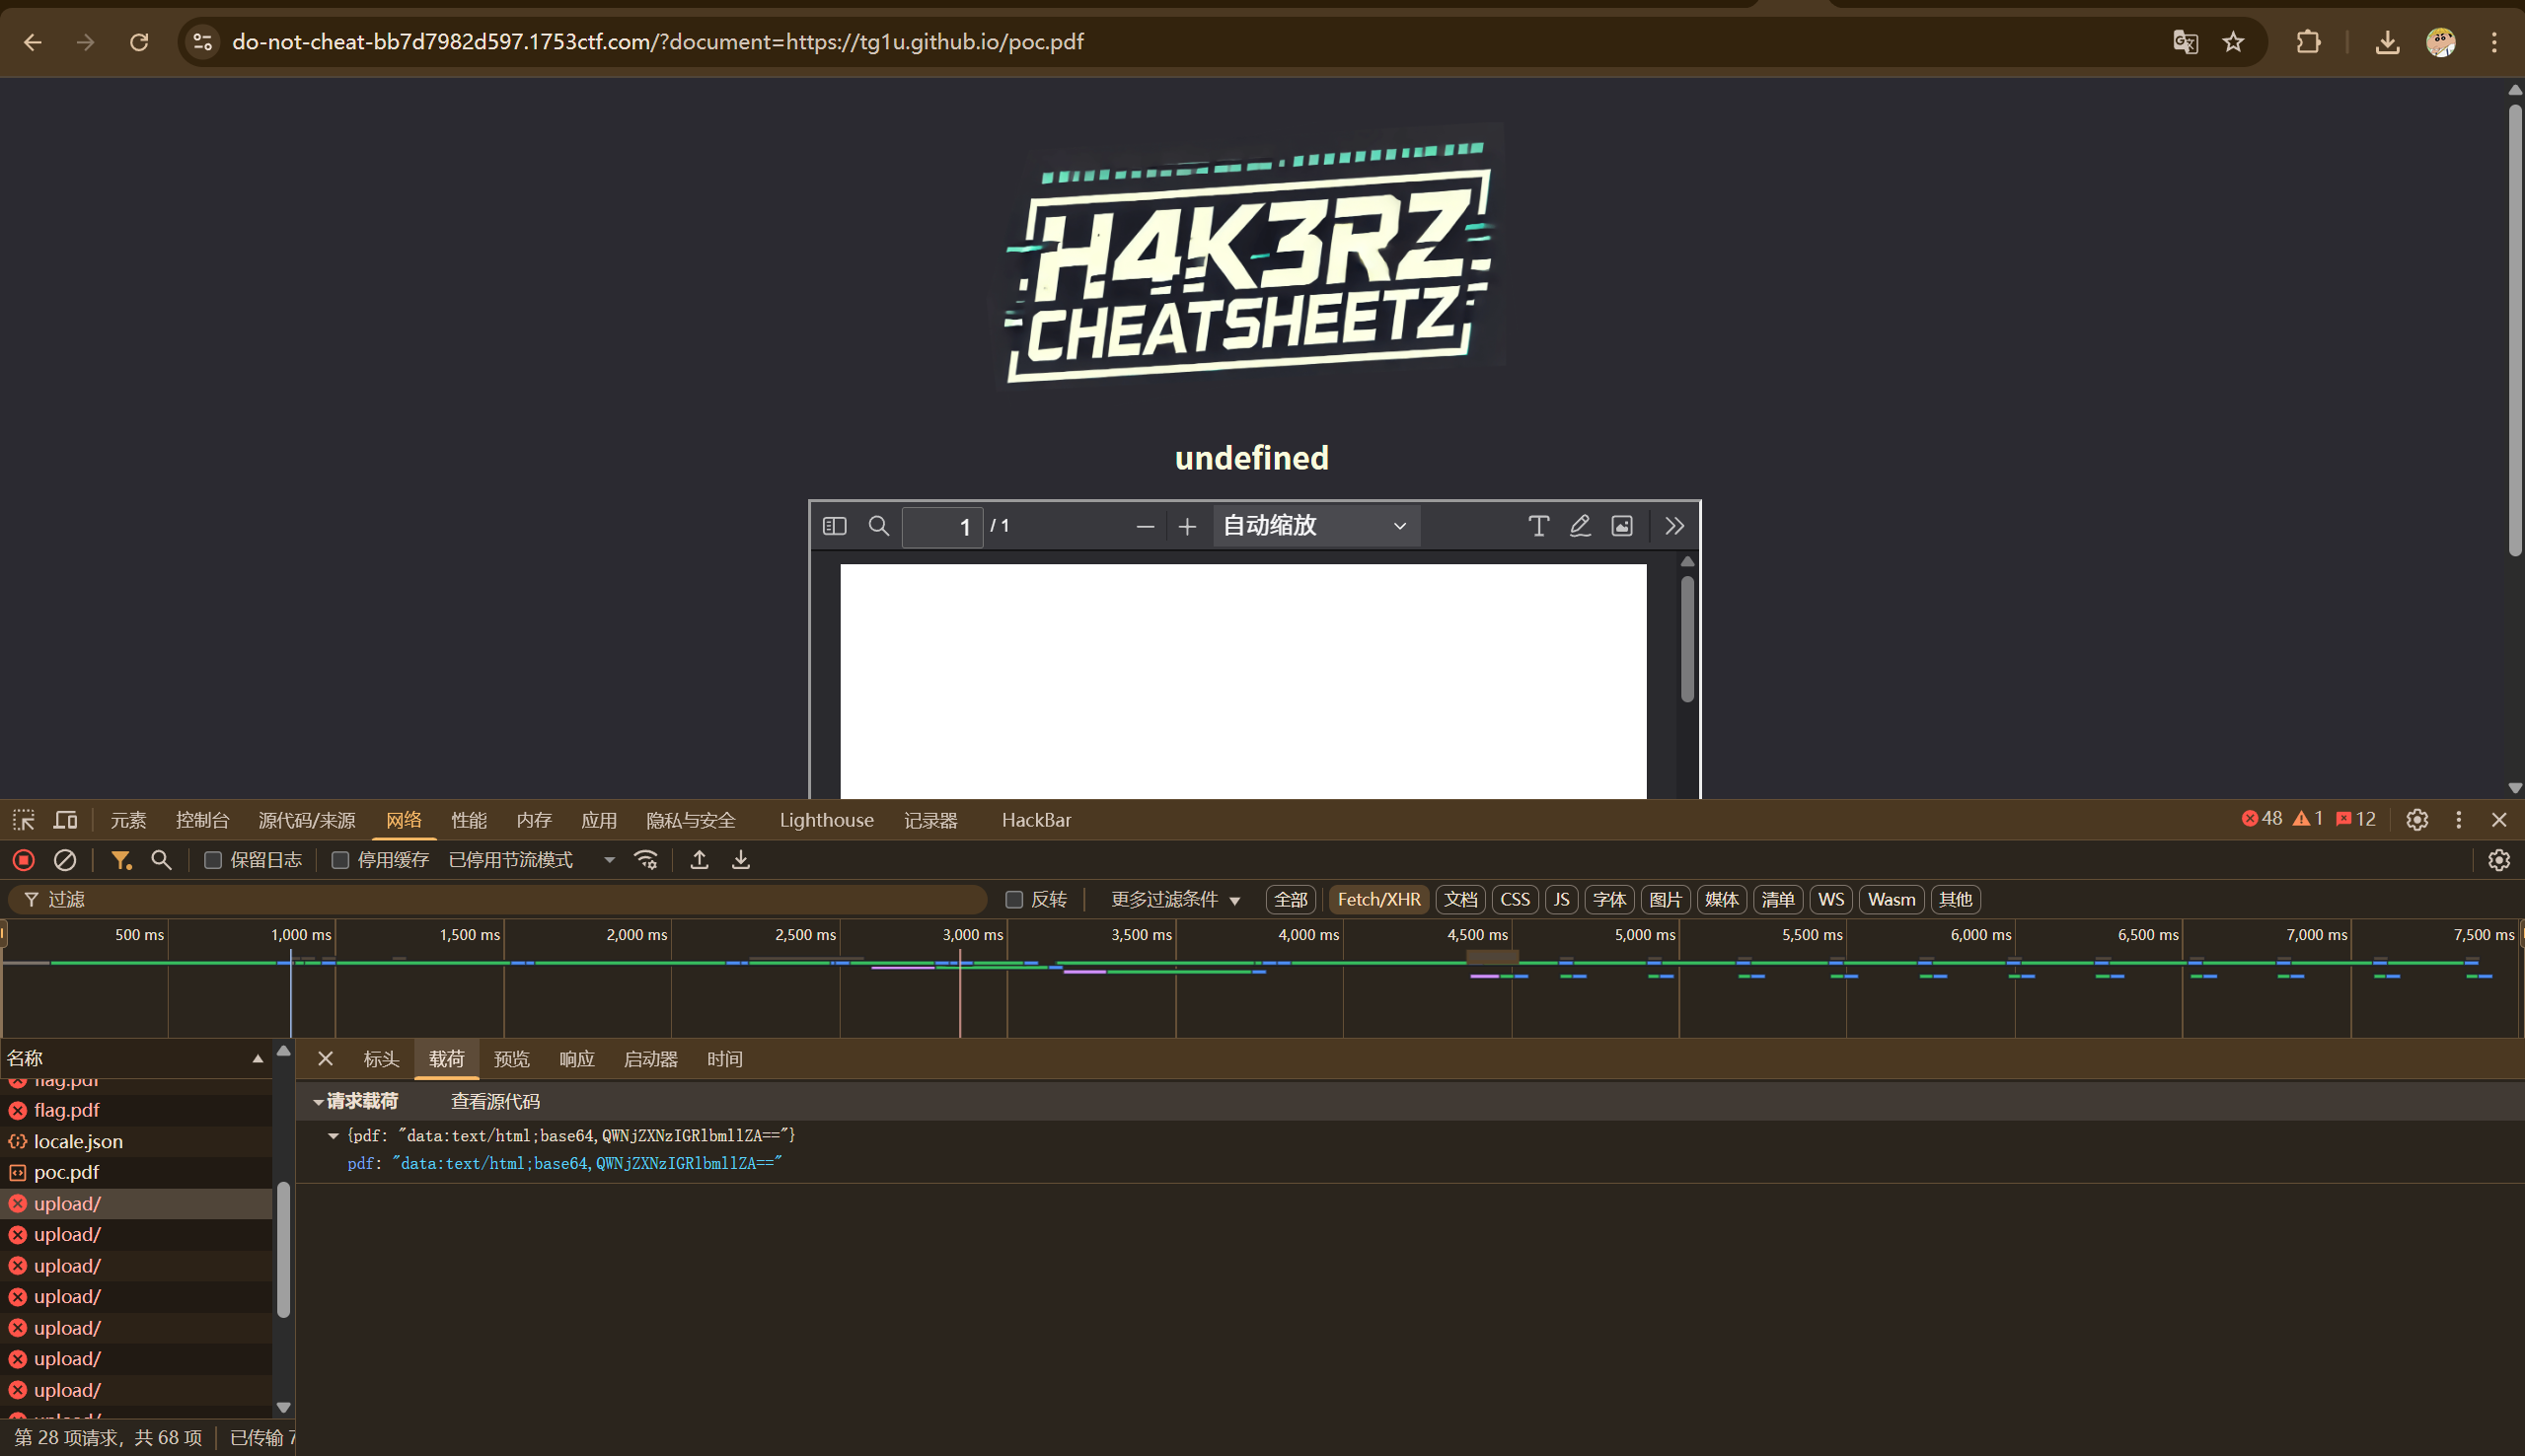
Task: Open network panel settings gear
Action: [2499, 860]
